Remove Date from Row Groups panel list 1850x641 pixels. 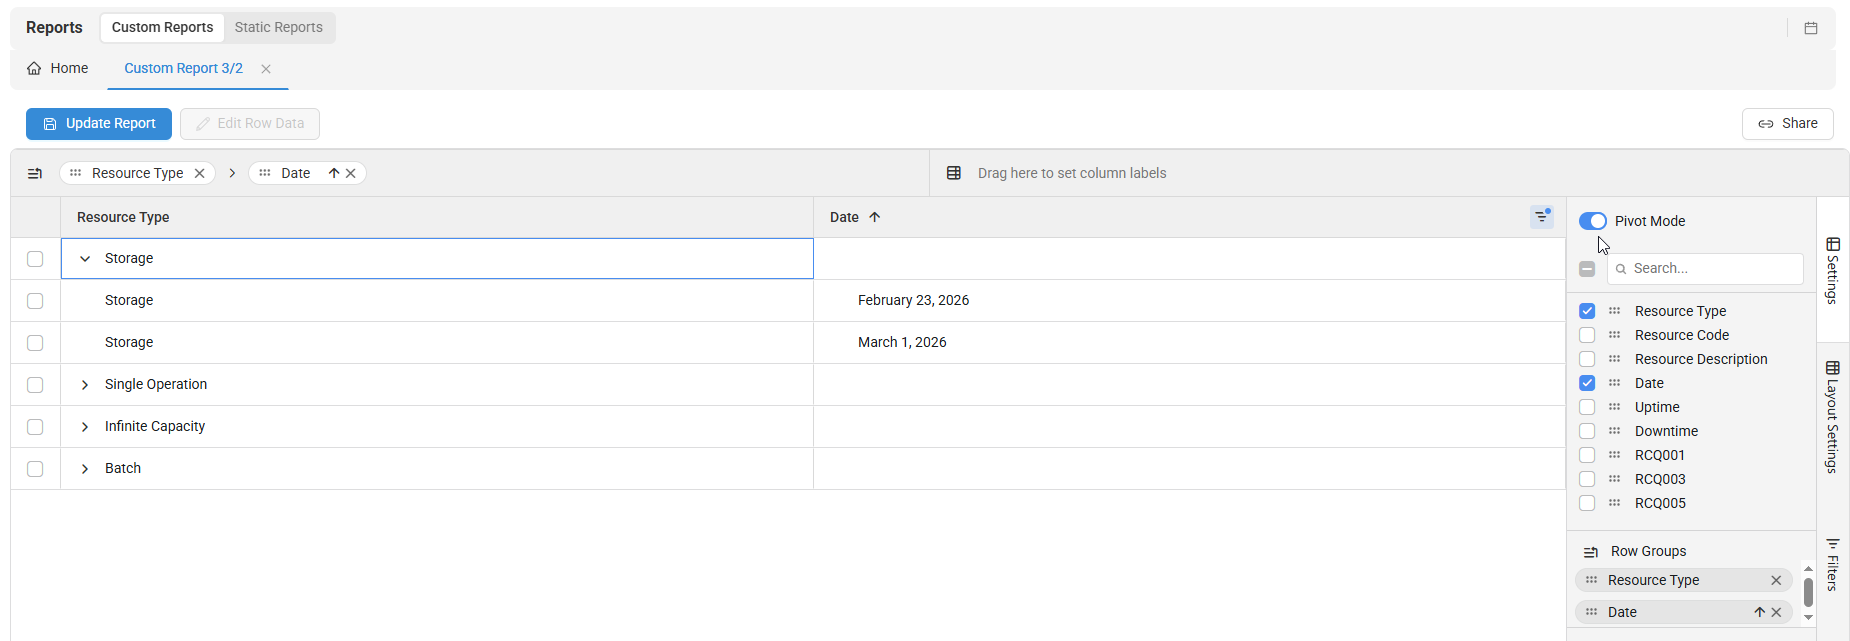(1776, 612)
